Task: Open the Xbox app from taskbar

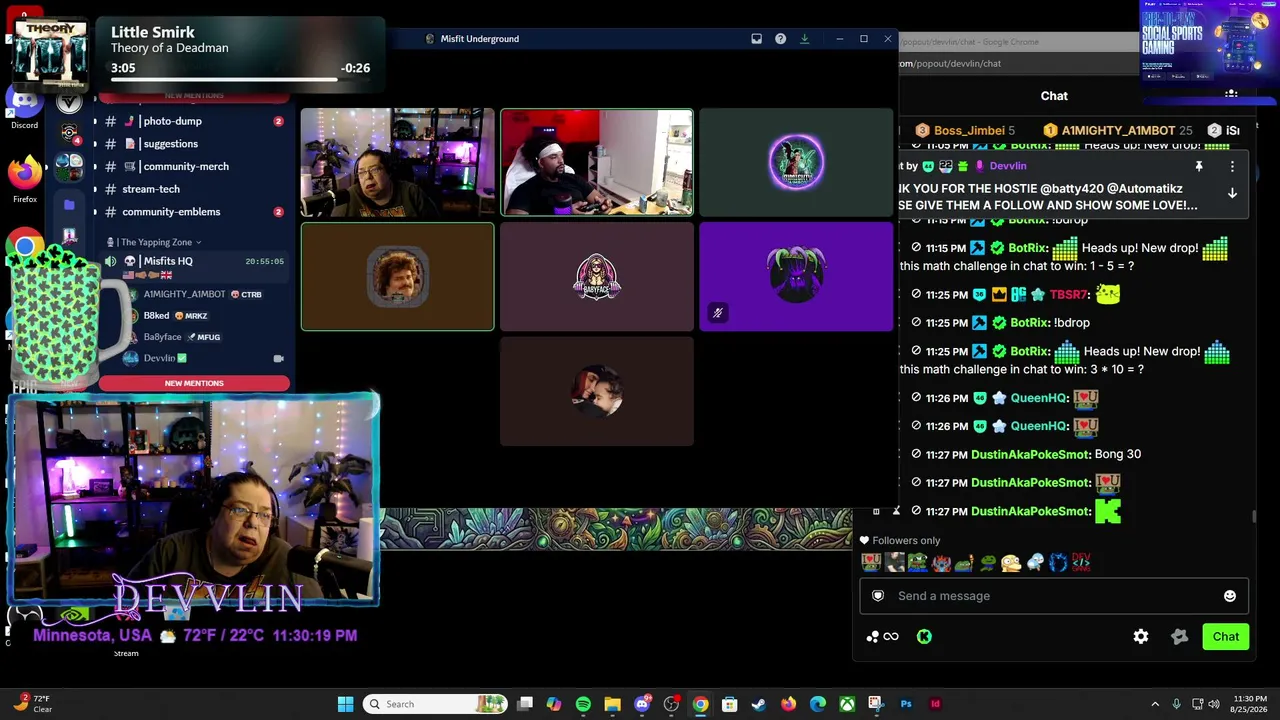Action: tap(847, 704)
